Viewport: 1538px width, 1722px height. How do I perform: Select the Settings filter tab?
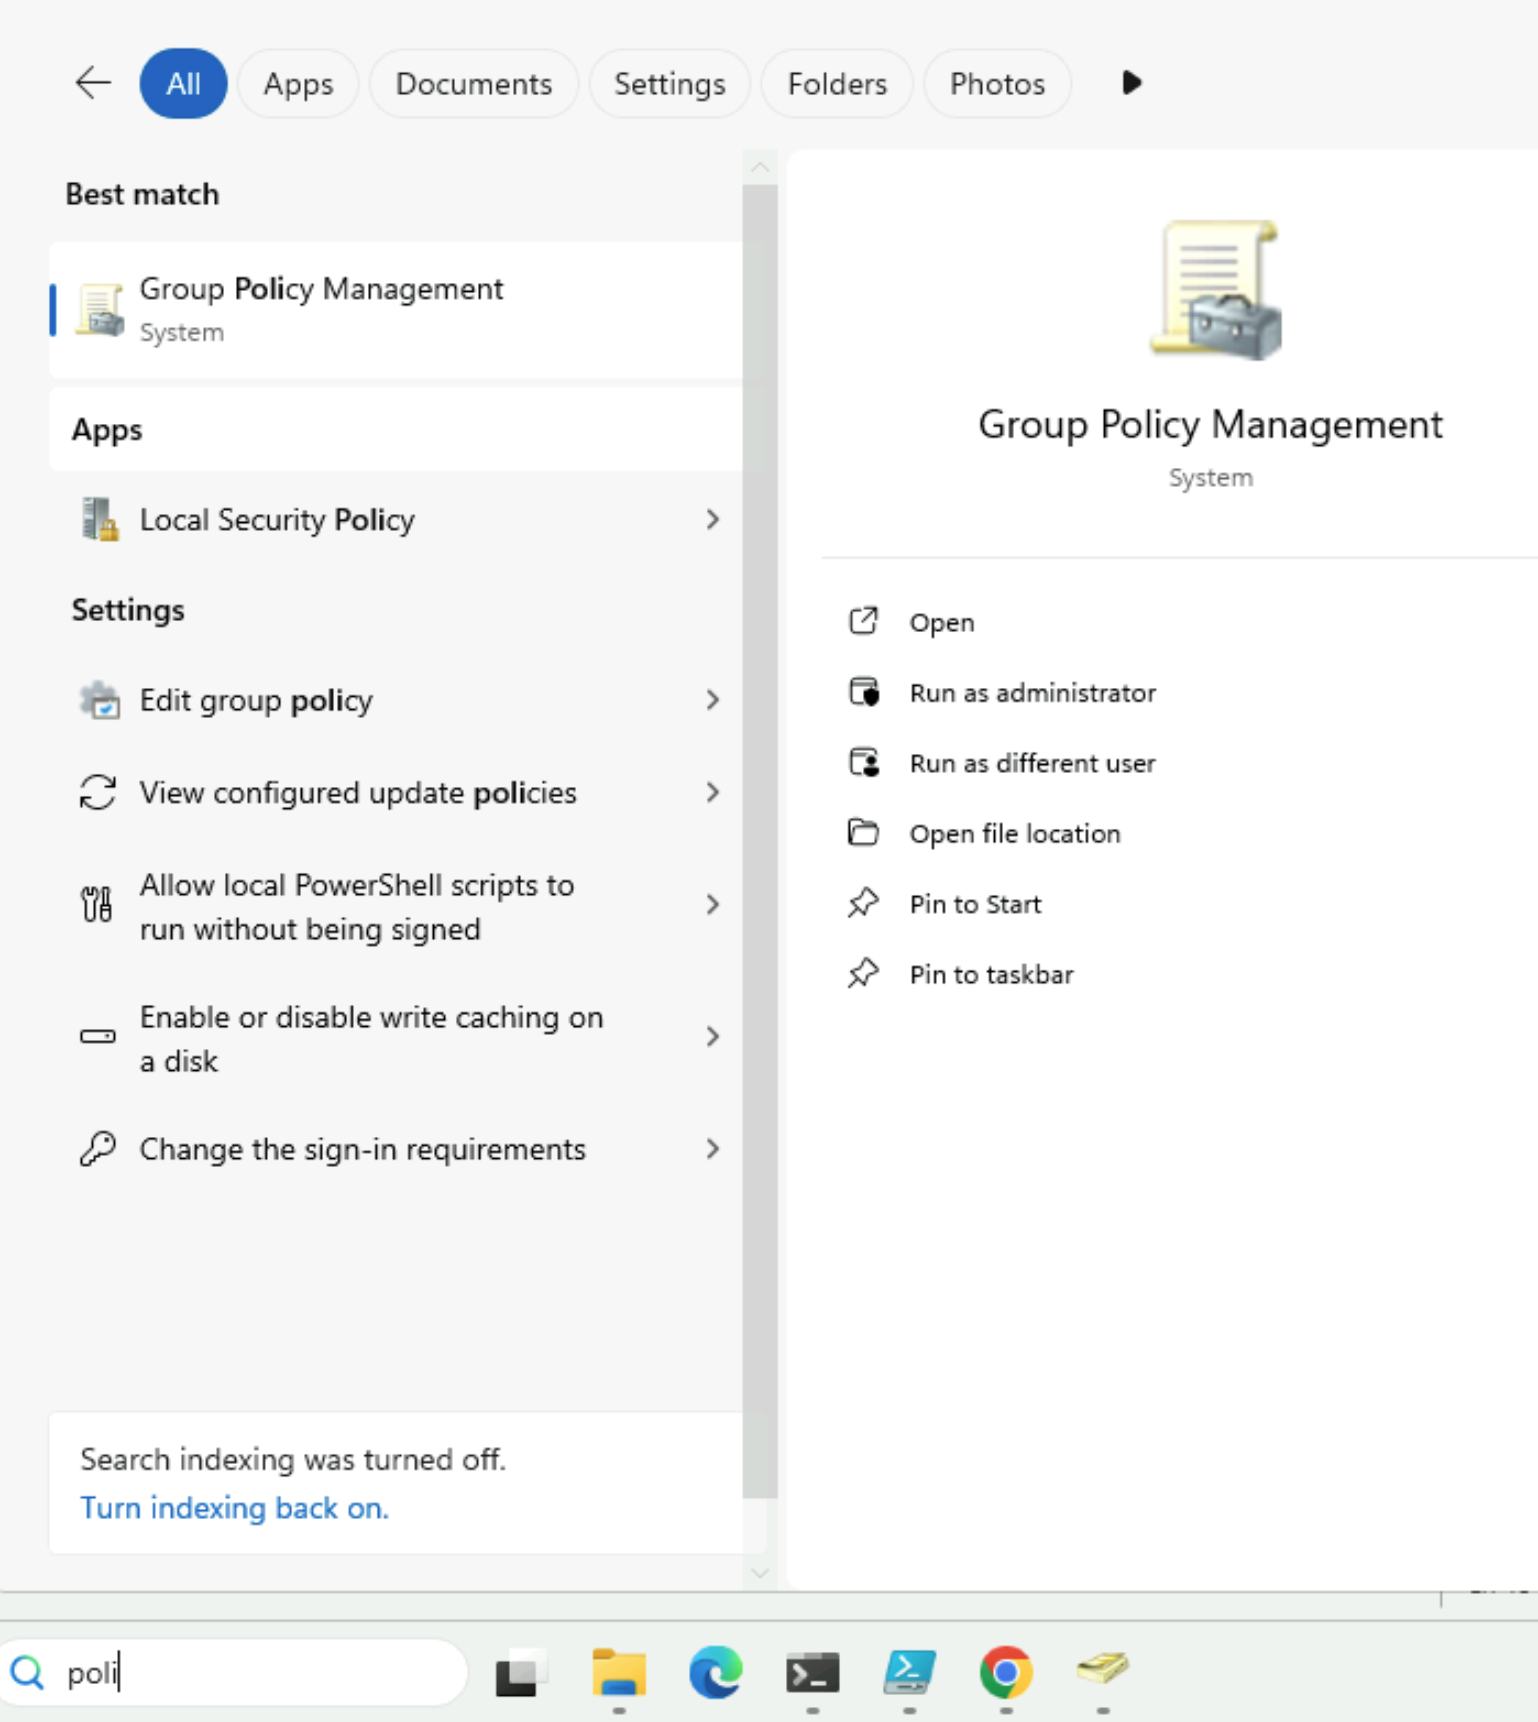(669, 84)
